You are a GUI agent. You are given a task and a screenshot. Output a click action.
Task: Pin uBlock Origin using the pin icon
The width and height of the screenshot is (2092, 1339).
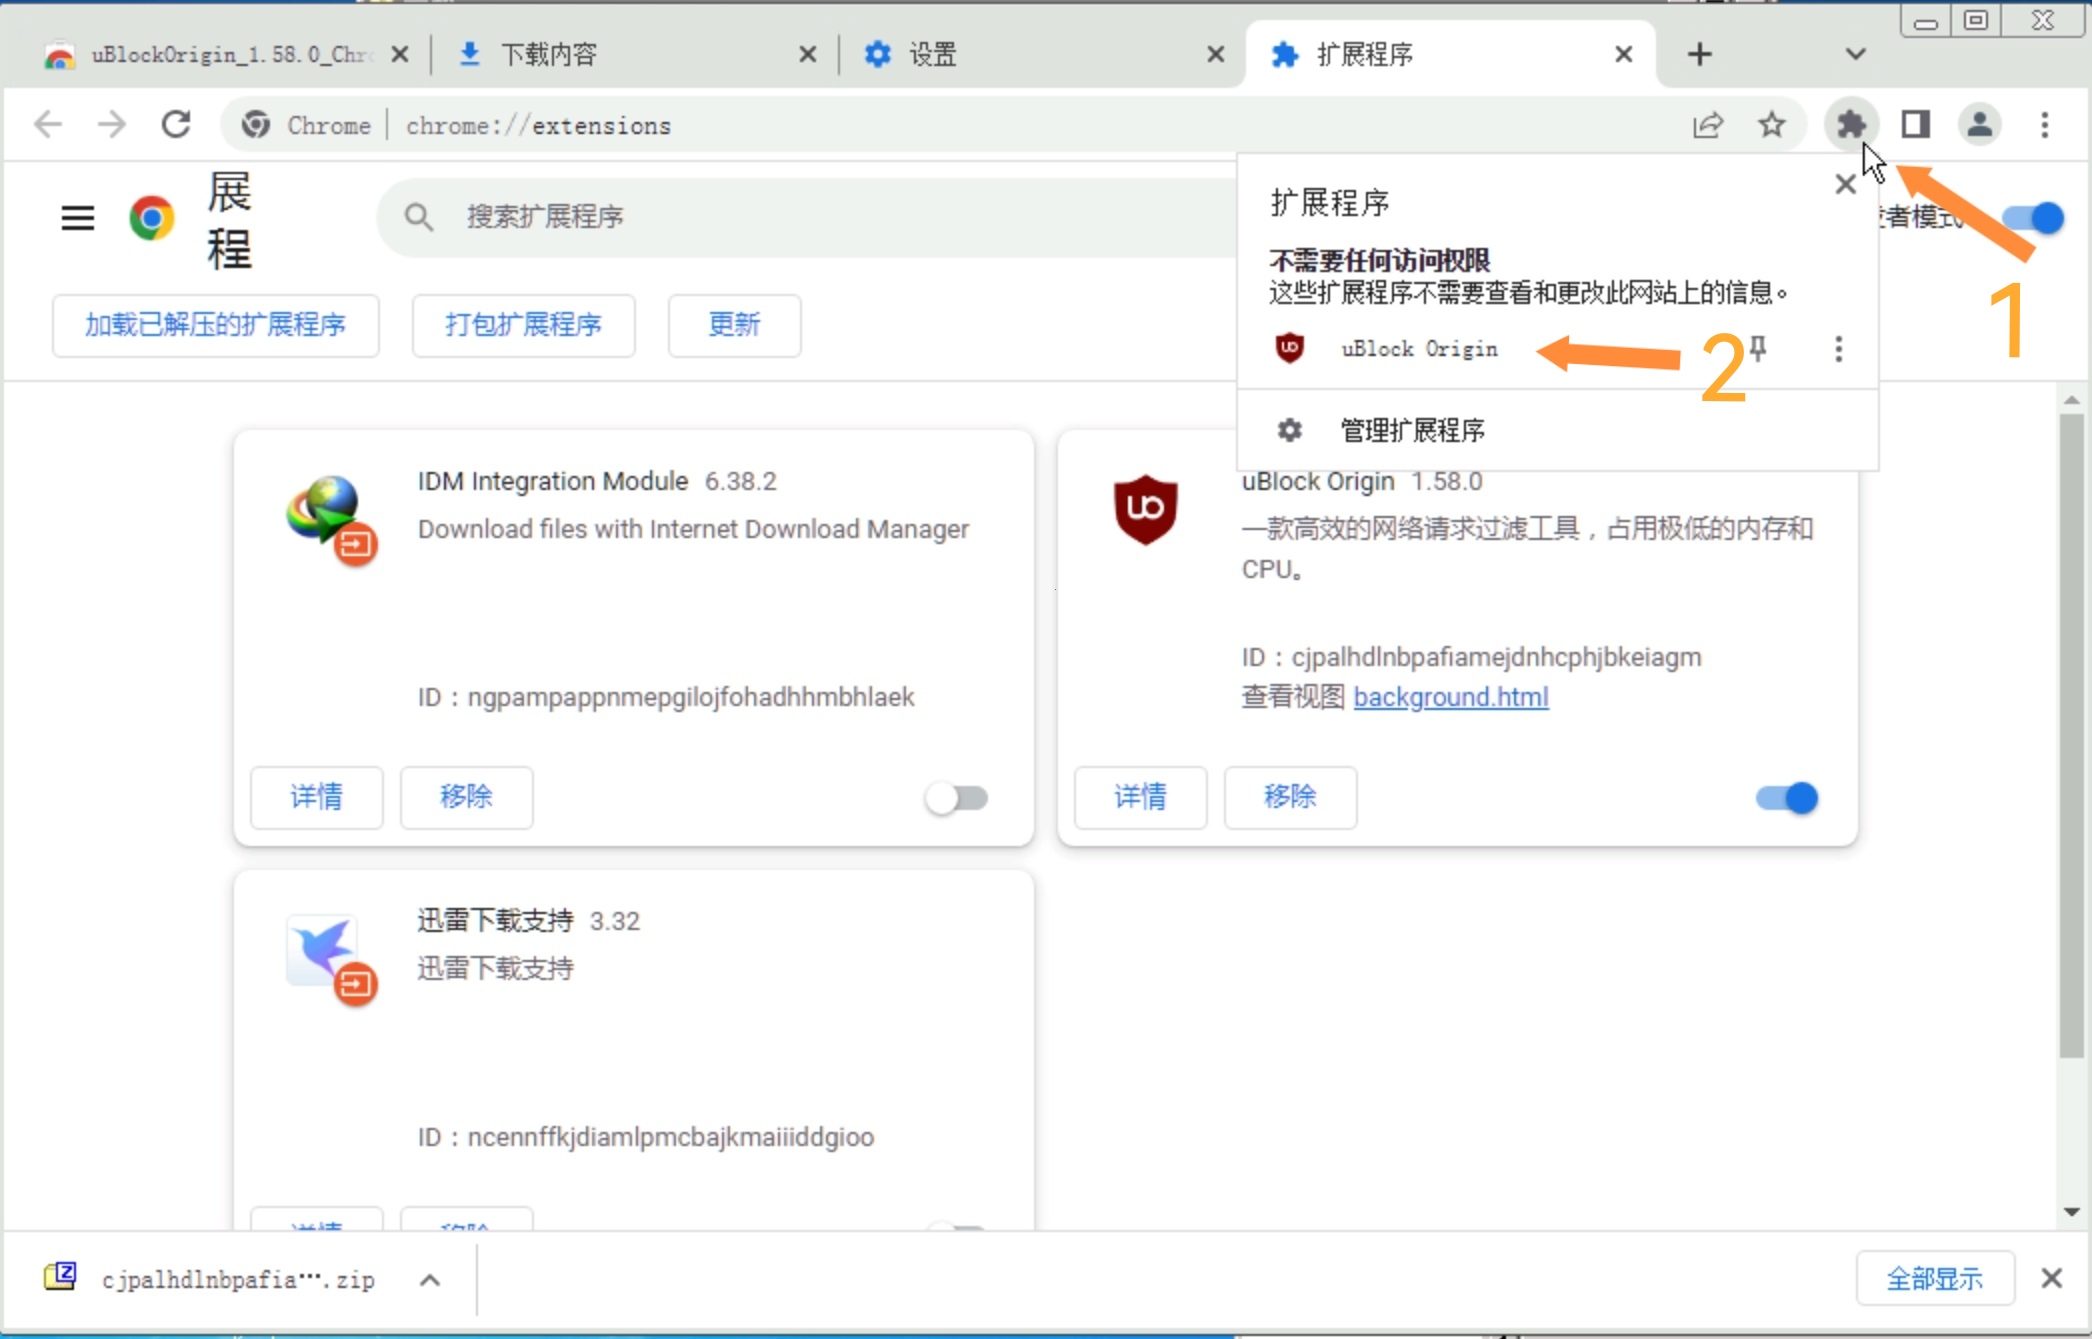pyautogui.click(x=1759, y=348)
